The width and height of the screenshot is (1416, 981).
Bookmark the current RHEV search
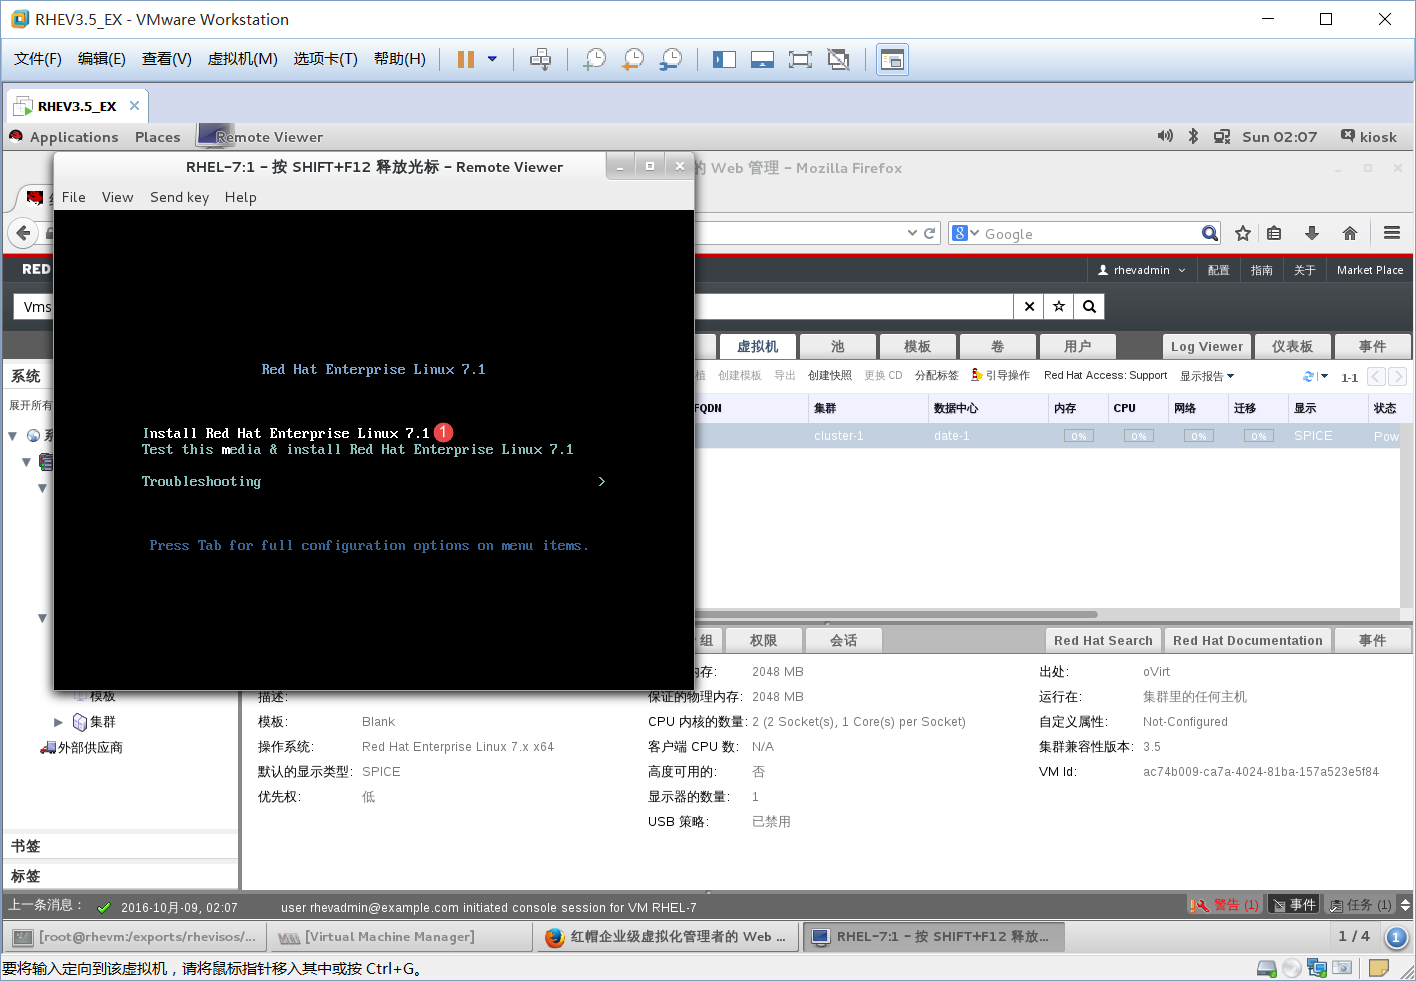pos(1059,307)
